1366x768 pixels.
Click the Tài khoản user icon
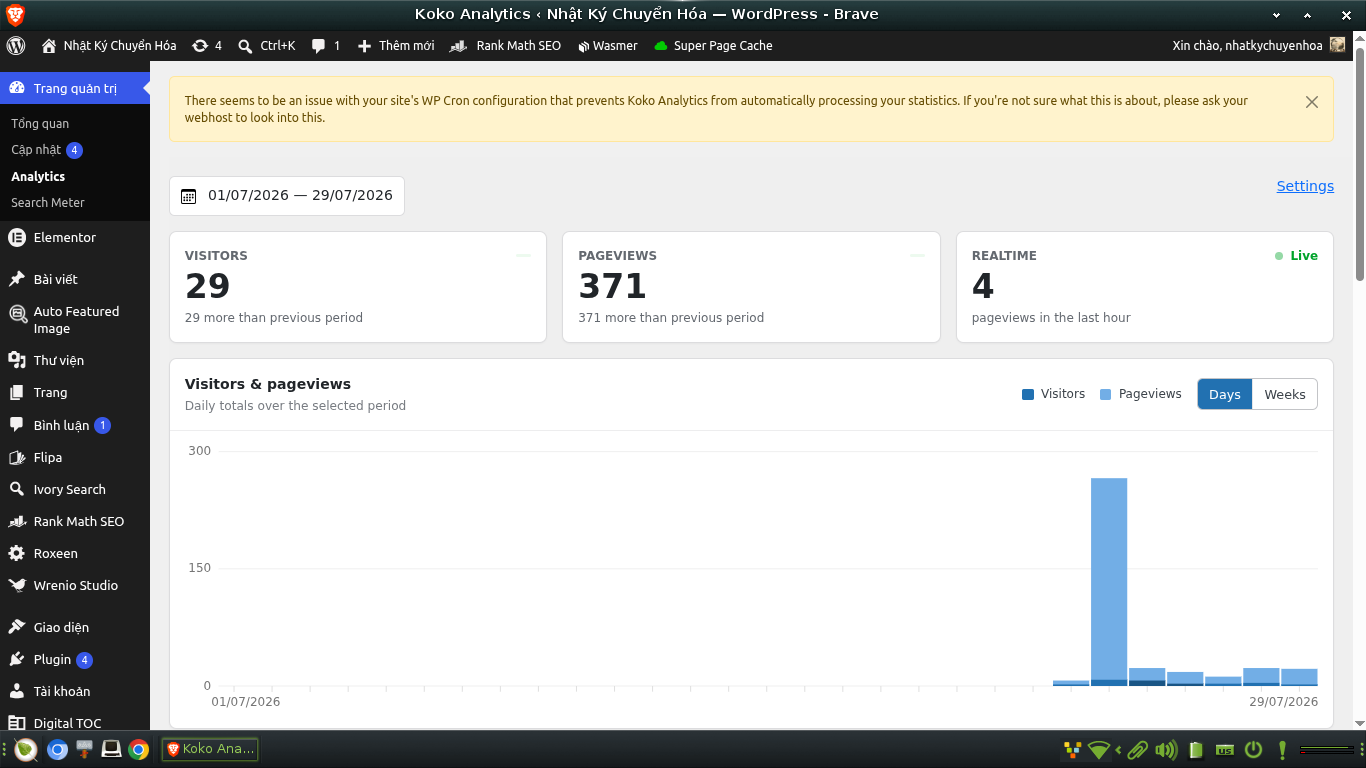(17, 691)
